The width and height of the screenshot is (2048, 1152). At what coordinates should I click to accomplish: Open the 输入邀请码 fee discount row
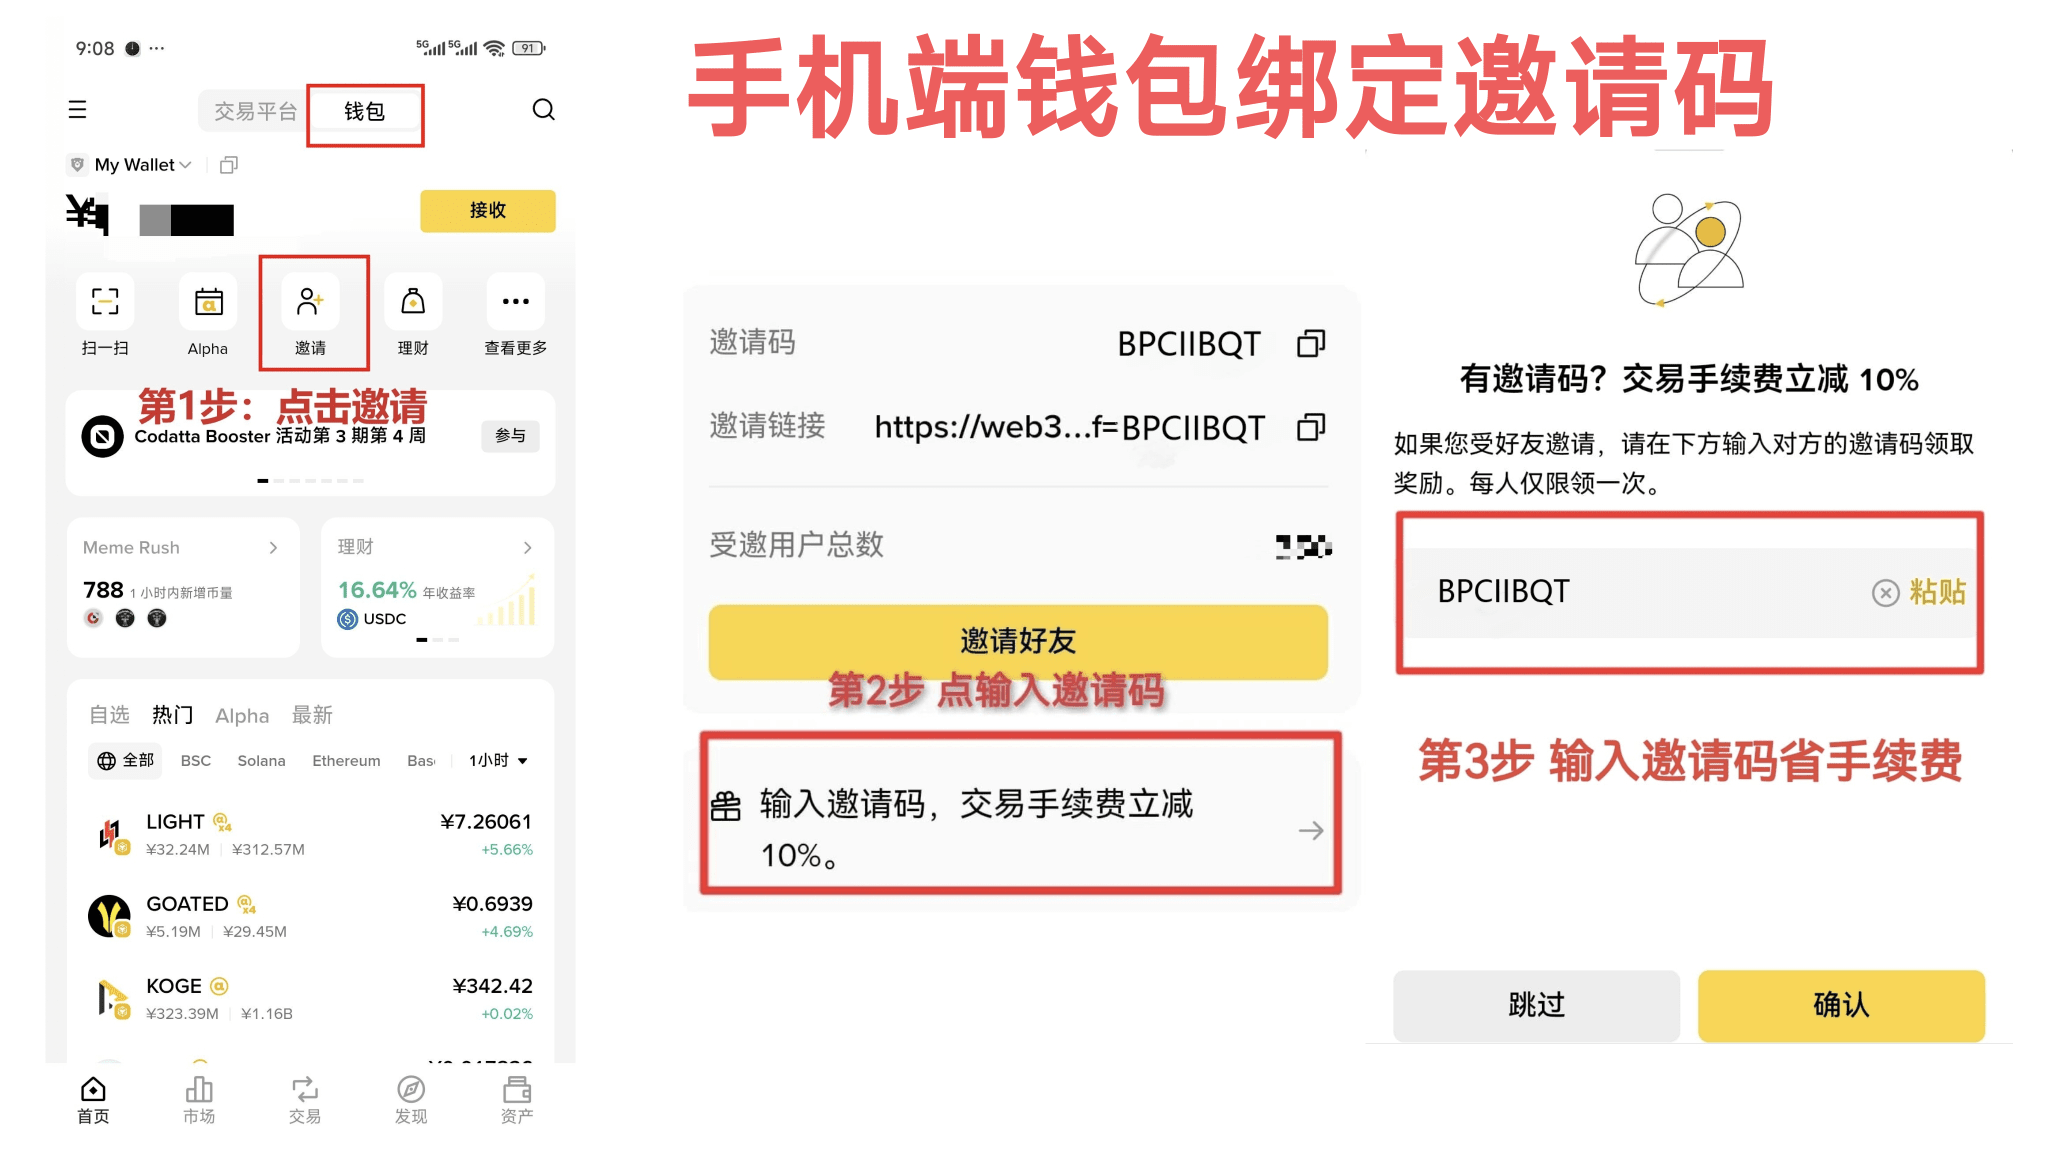click(1020, 828)
